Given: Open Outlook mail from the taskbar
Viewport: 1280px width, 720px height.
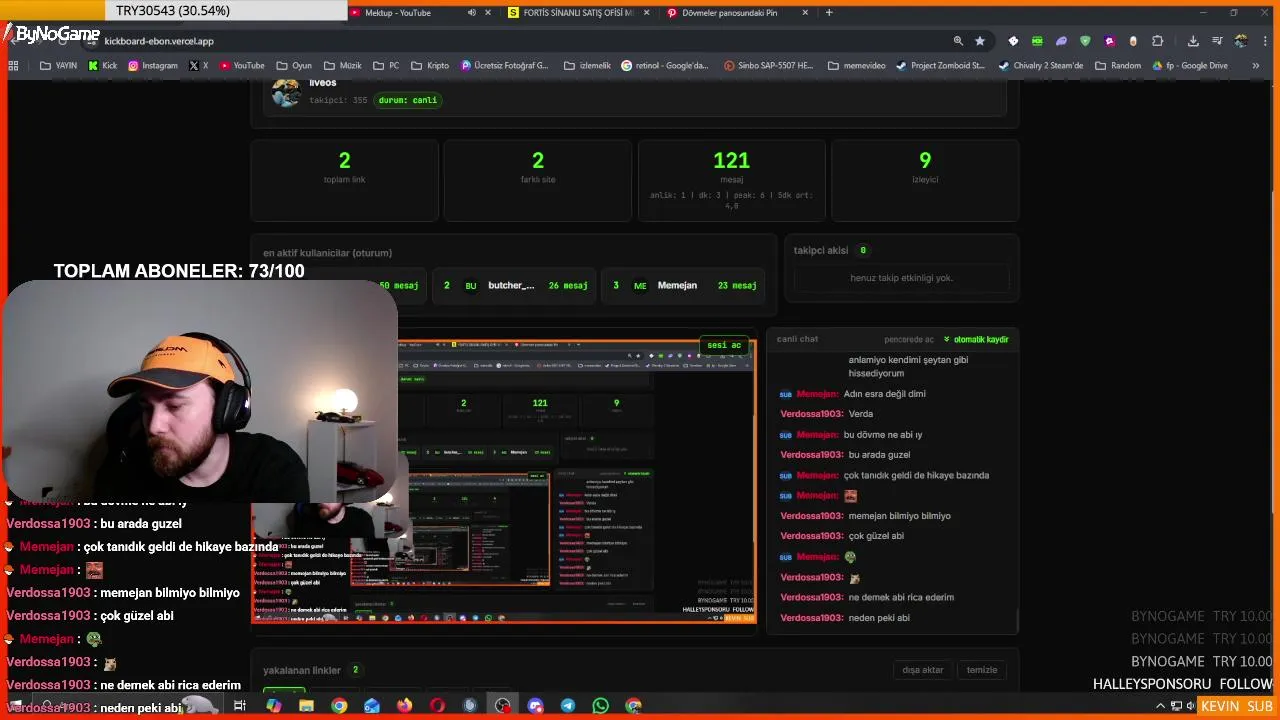Looking at the screenshot, I should 372,705.
